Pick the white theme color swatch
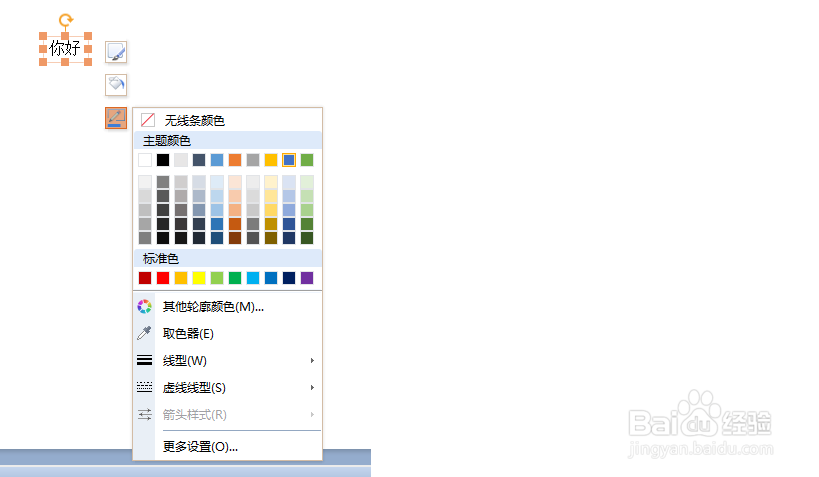The width and height of the screenshot is (819, 477). coord(145,160)
